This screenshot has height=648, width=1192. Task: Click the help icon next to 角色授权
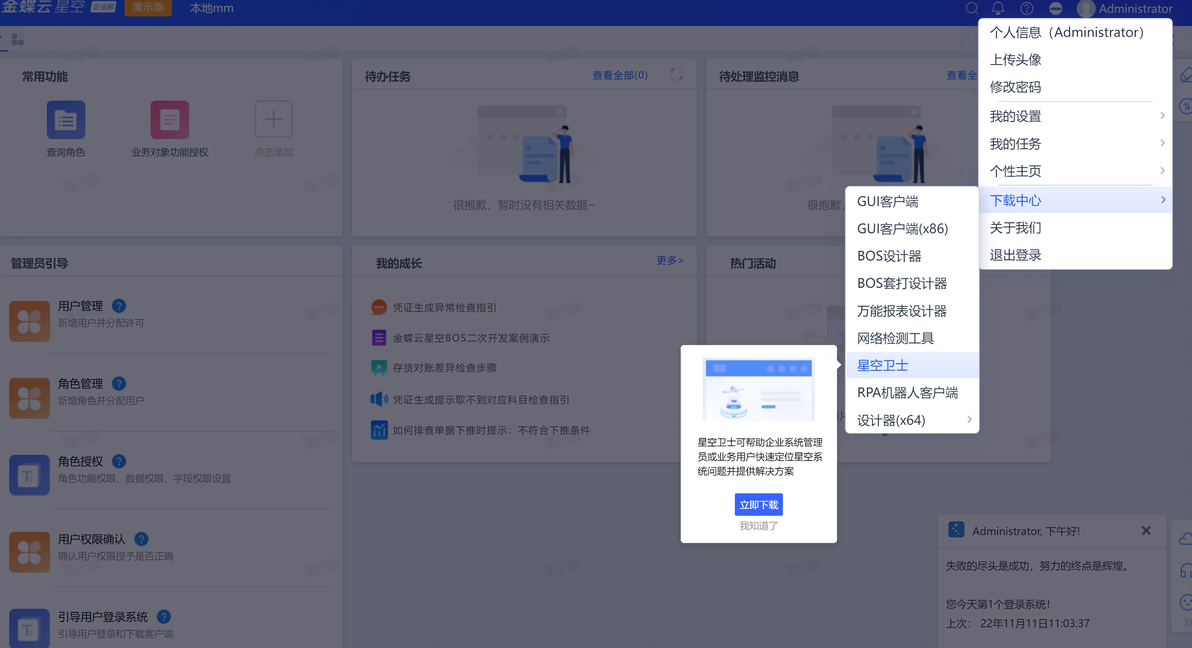pos(119,461)
